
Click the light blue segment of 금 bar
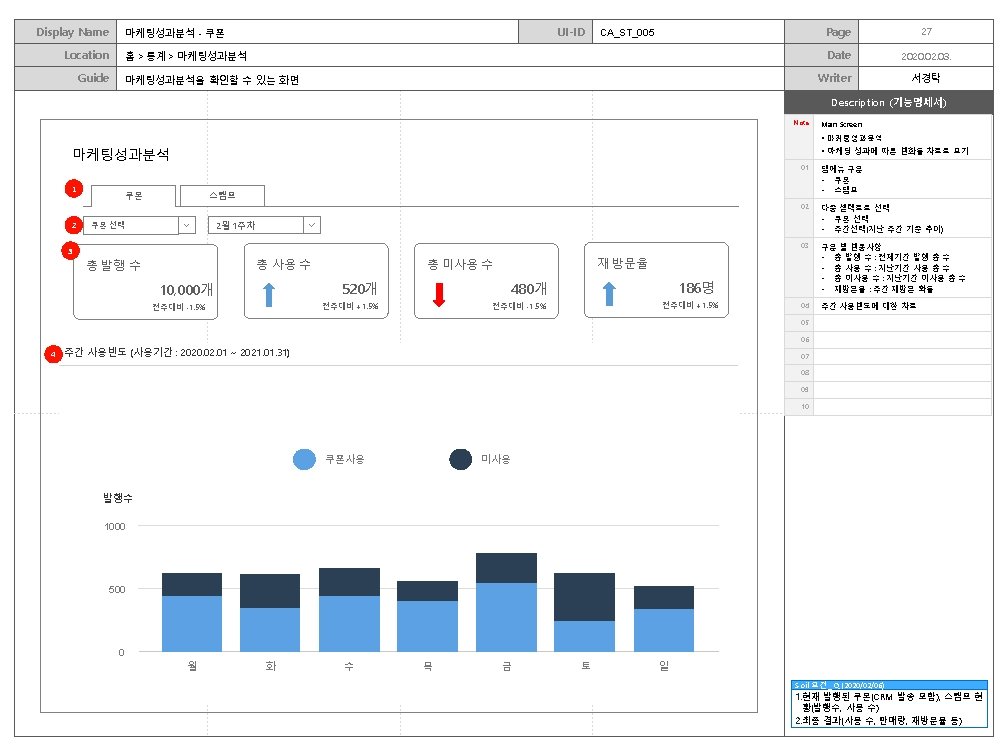507,617
